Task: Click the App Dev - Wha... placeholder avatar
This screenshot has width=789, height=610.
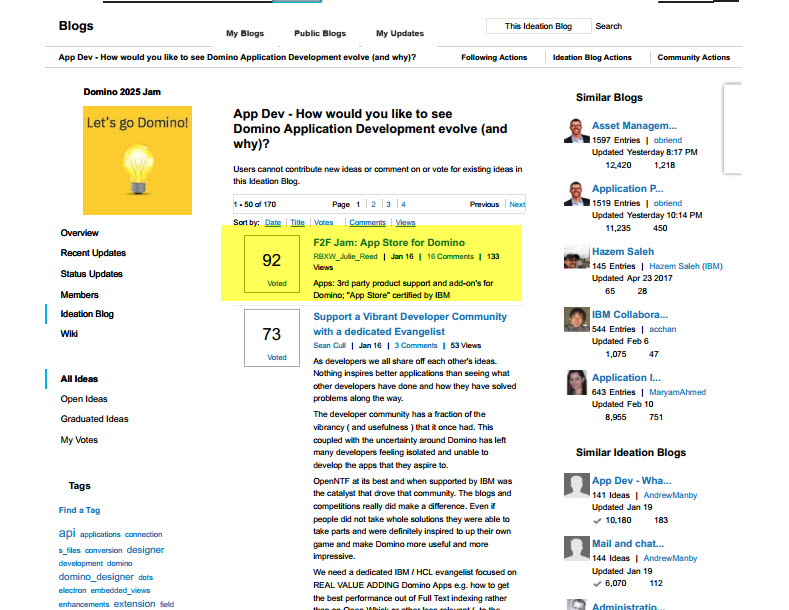Action: 577,486
